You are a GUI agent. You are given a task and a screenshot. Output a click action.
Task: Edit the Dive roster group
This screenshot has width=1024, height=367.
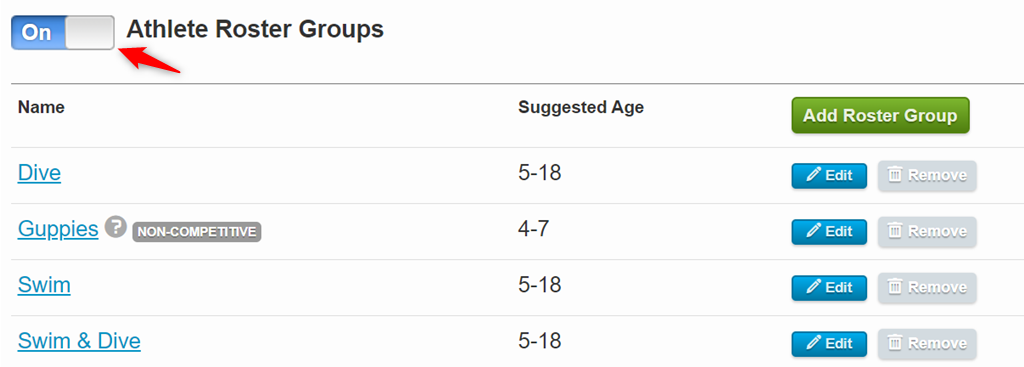829,176
